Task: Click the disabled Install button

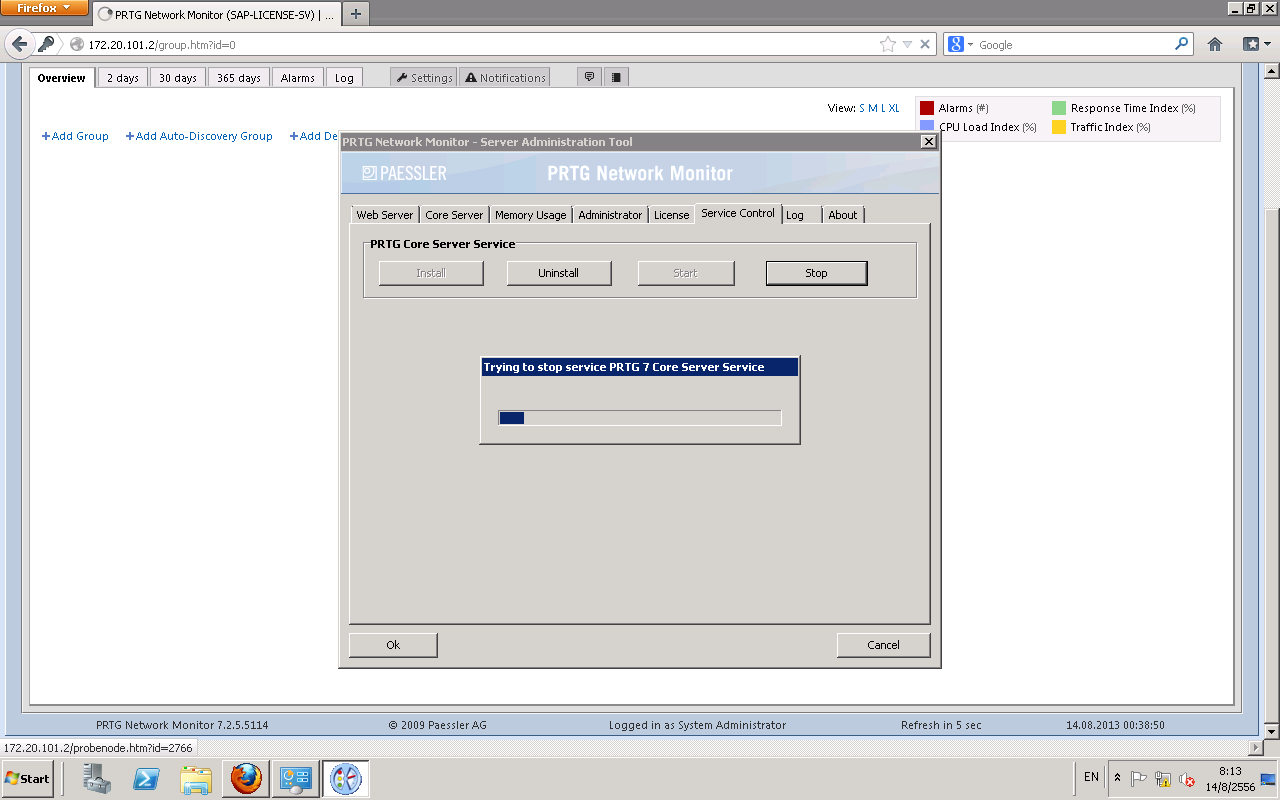Action: (431, 273)
